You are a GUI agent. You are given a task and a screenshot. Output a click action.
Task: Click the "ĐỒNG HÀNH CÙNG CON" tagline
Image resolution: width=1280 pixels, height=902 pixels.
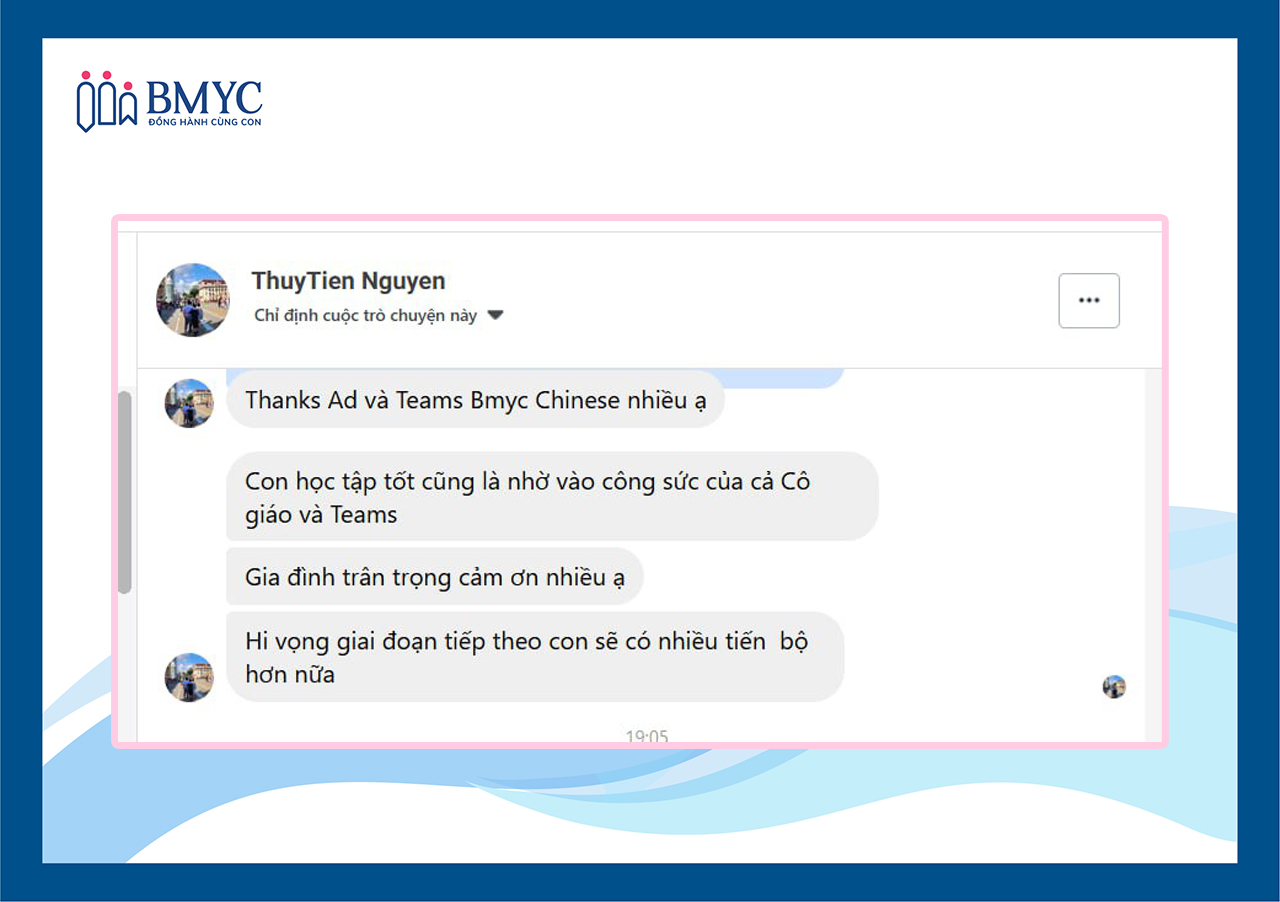click(204, 122)
